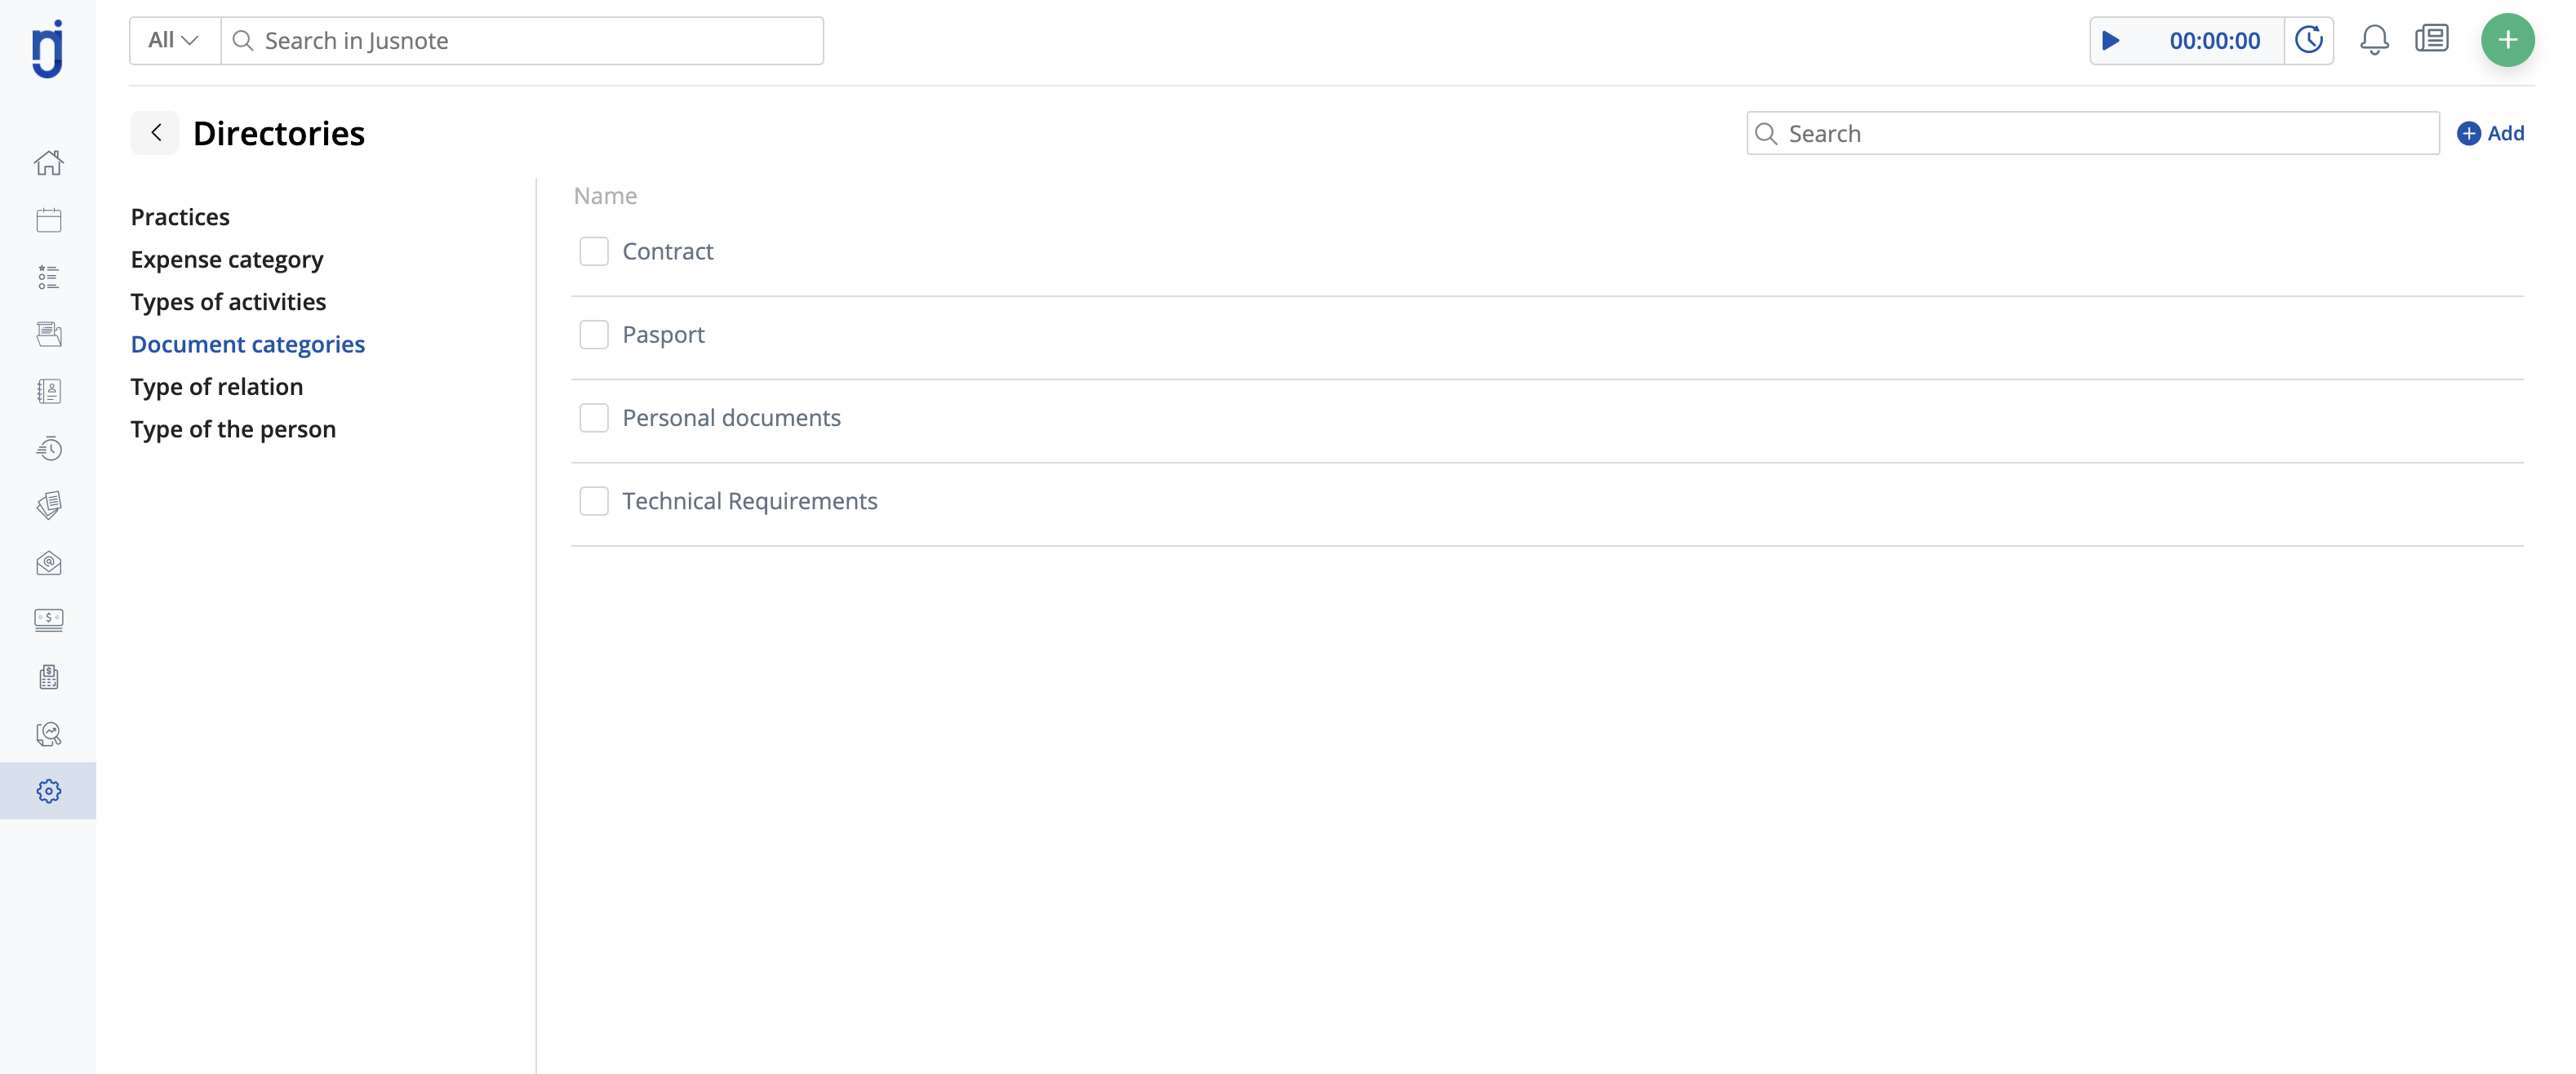Click the Add directory entry button

click(x=2490, y=133)
